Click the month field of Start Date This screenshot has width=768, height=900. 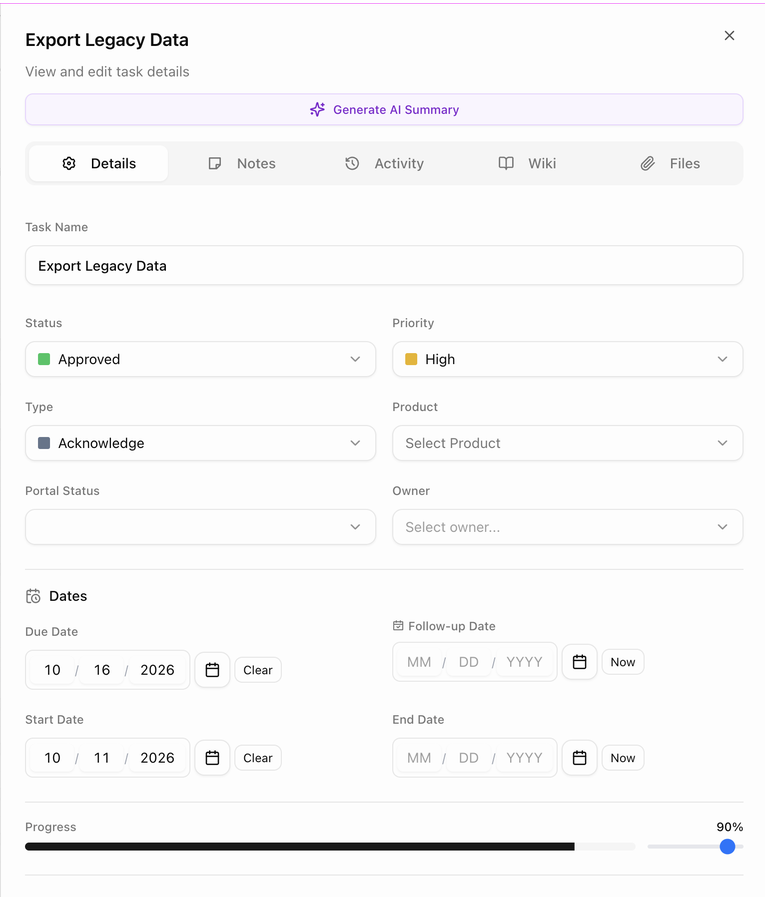pyautogui.click(x=52, y=758)
